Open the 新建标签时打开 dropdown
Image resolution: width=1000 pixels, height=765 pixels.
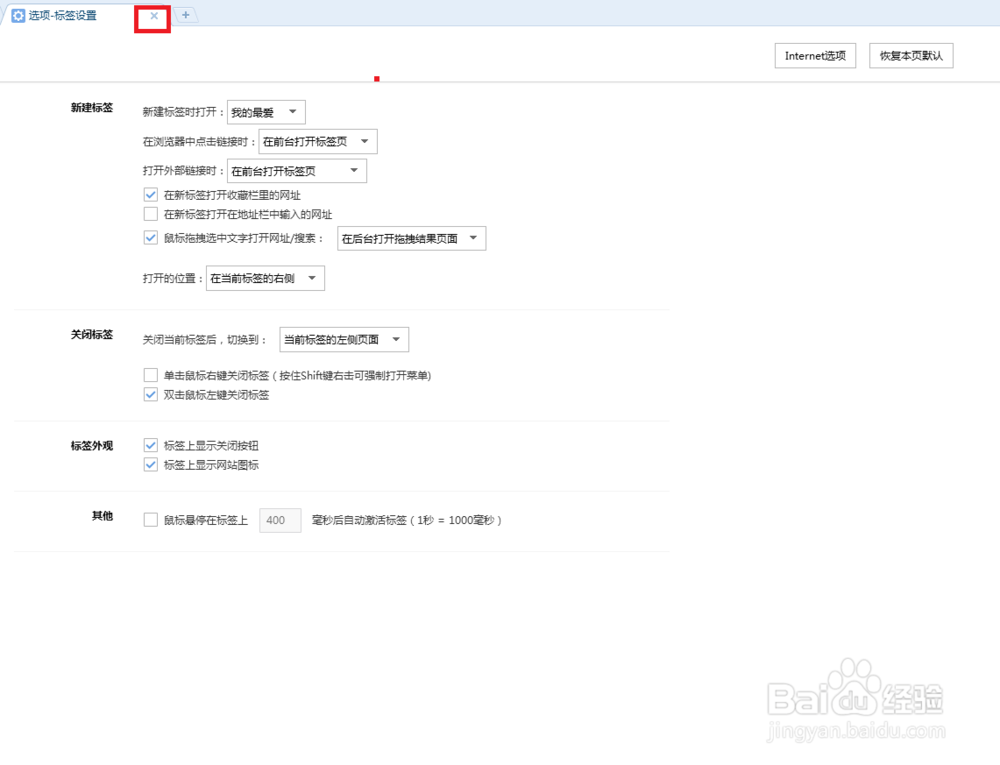265,111
